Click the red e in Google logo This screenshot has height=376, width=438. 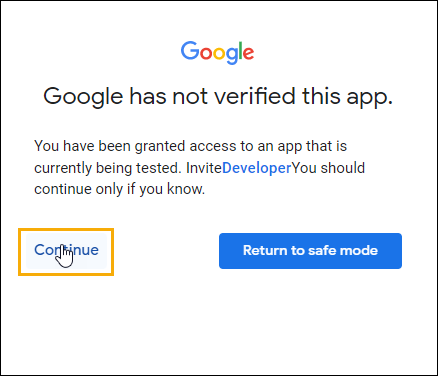(x=249, y=54)
